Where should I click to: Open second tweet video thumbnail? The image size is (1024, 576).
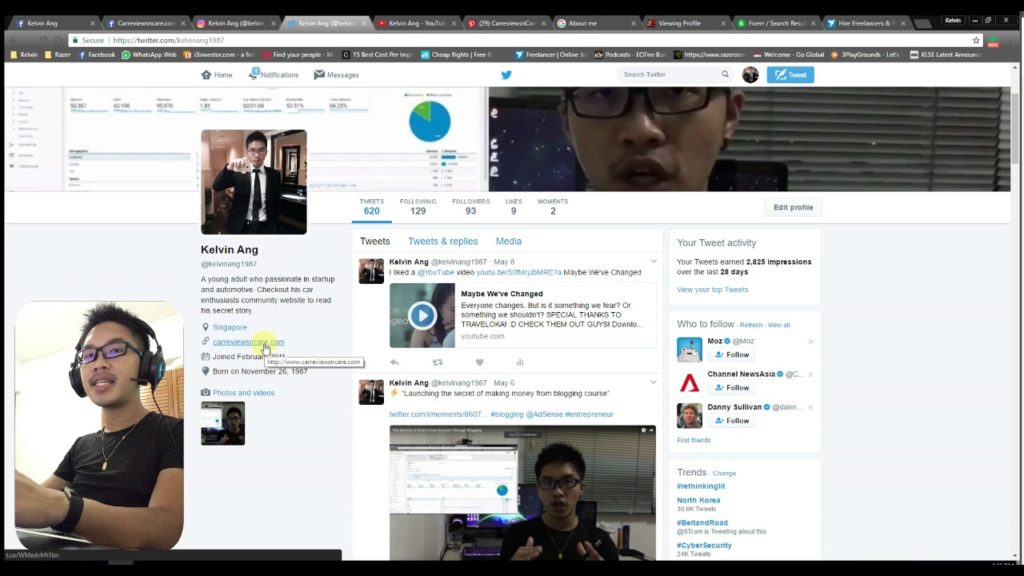(522, 492)
